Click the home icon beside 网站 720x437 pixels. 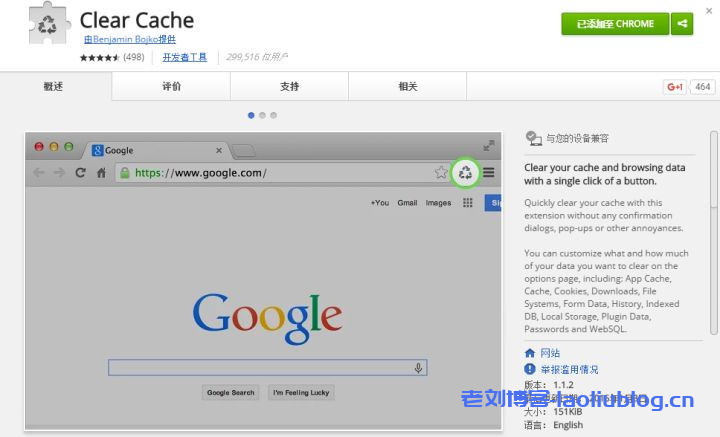[x=530, y=353]
